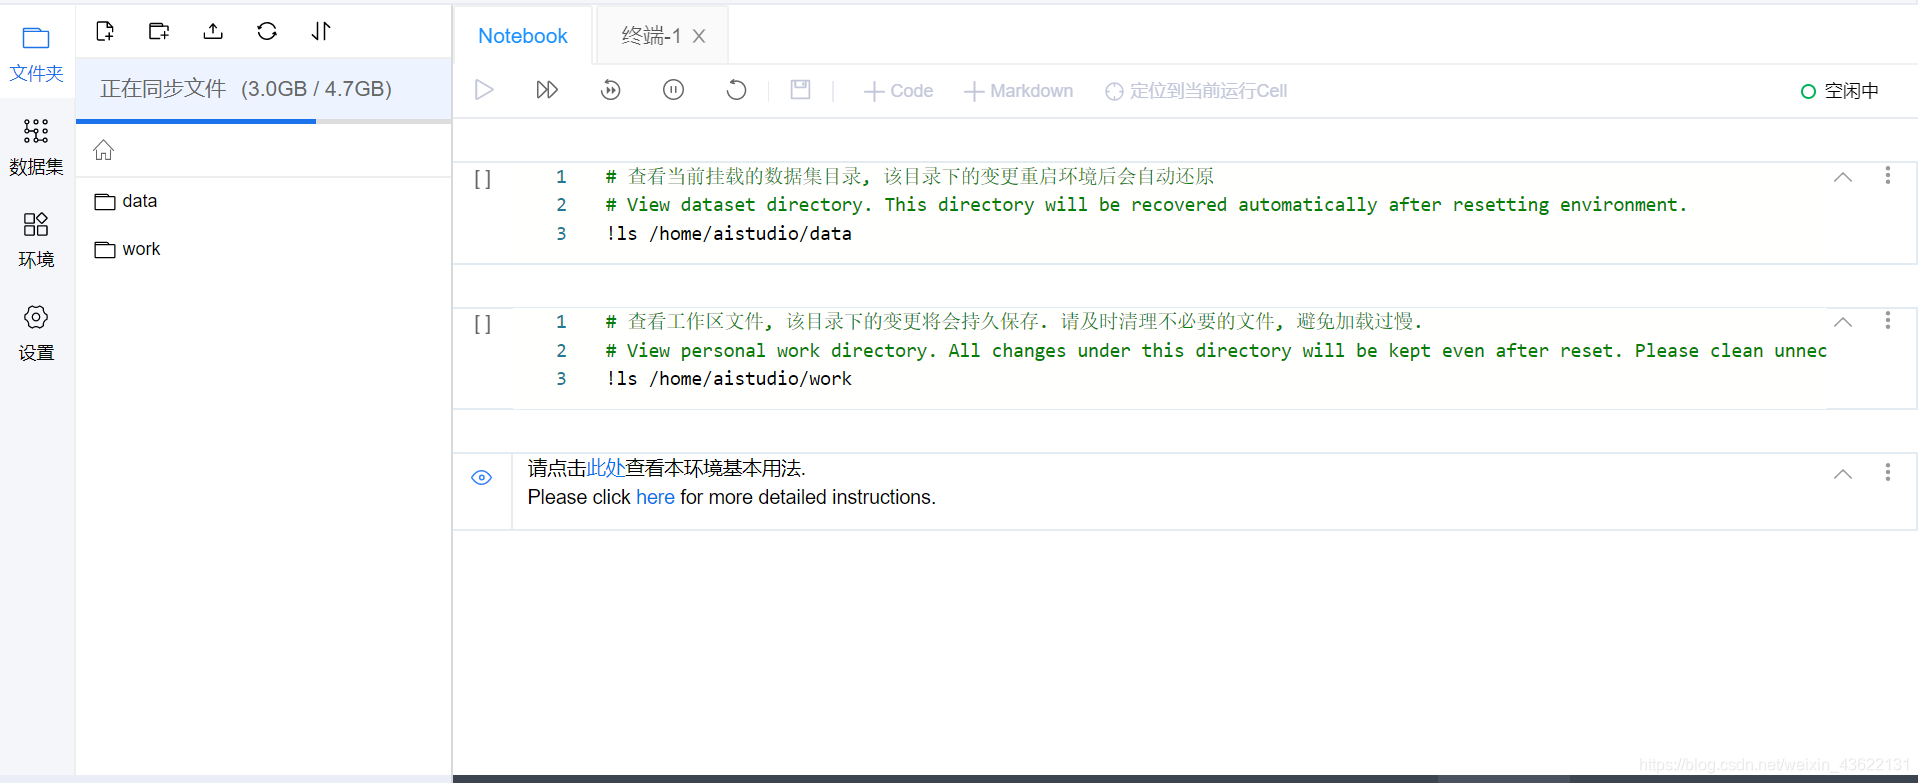Switch to the Notebook tab
The width and height of the screenshot is (1918, 783).
523,36
